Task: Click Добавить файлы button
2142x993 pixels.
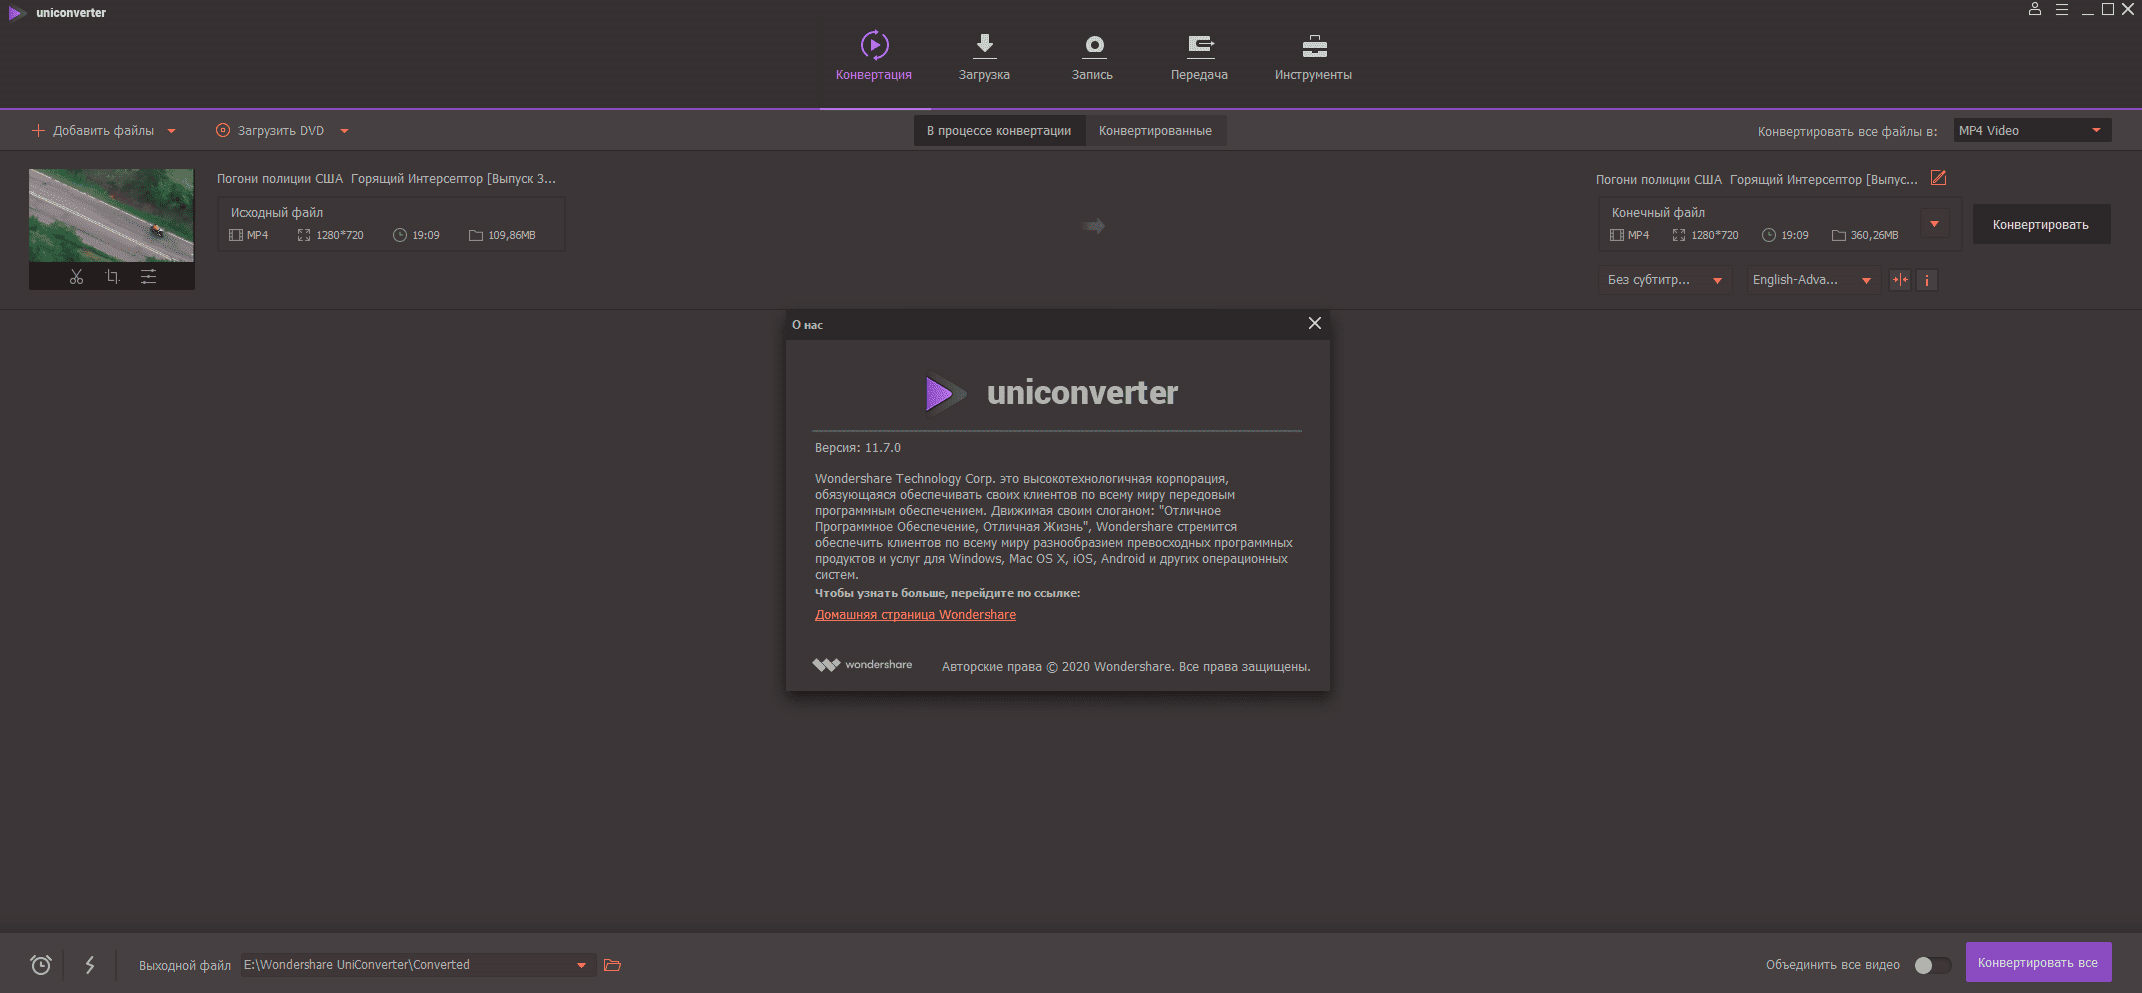Action: click(x=93, y=131)
